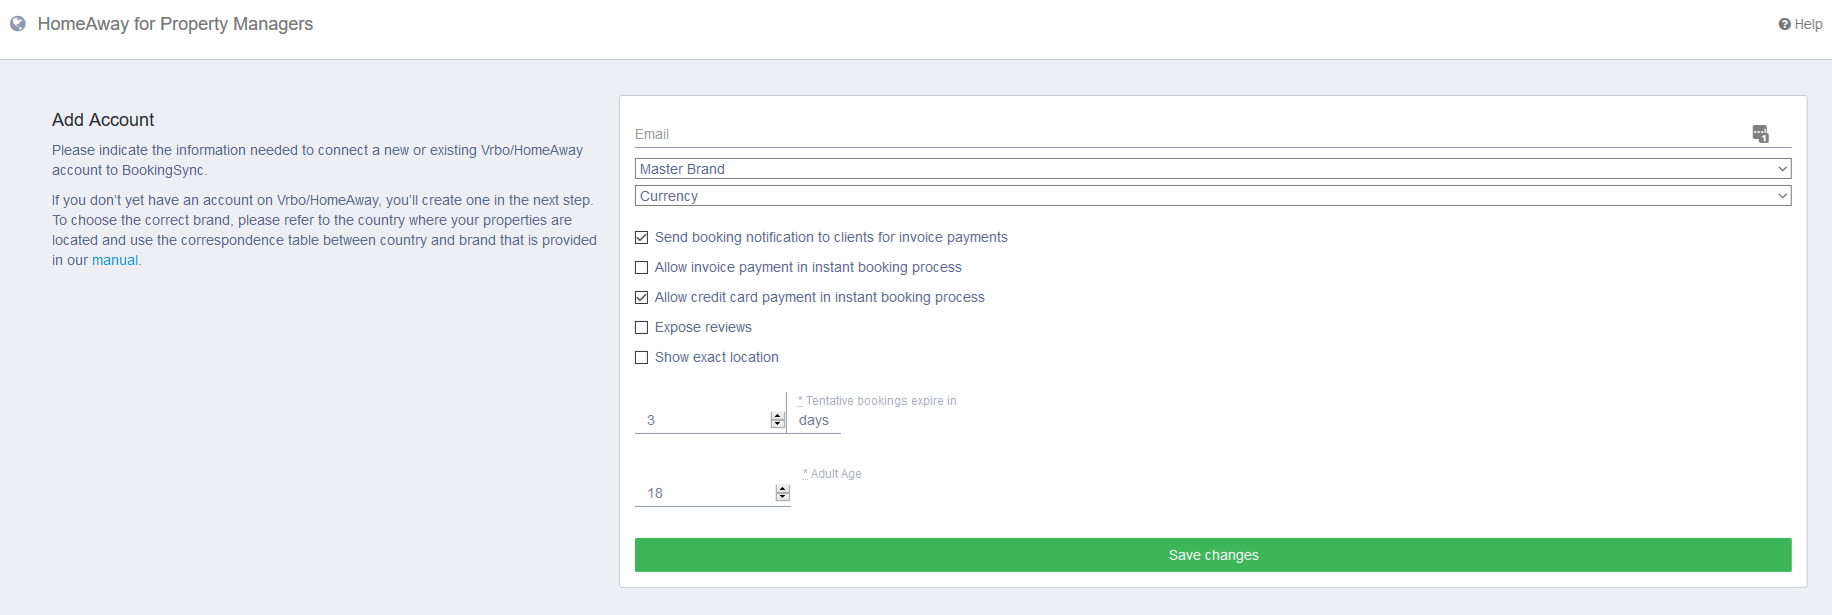Viewport: 1832px width, 615px height.
Task: Open the Help link in header
Action: 1800,24
